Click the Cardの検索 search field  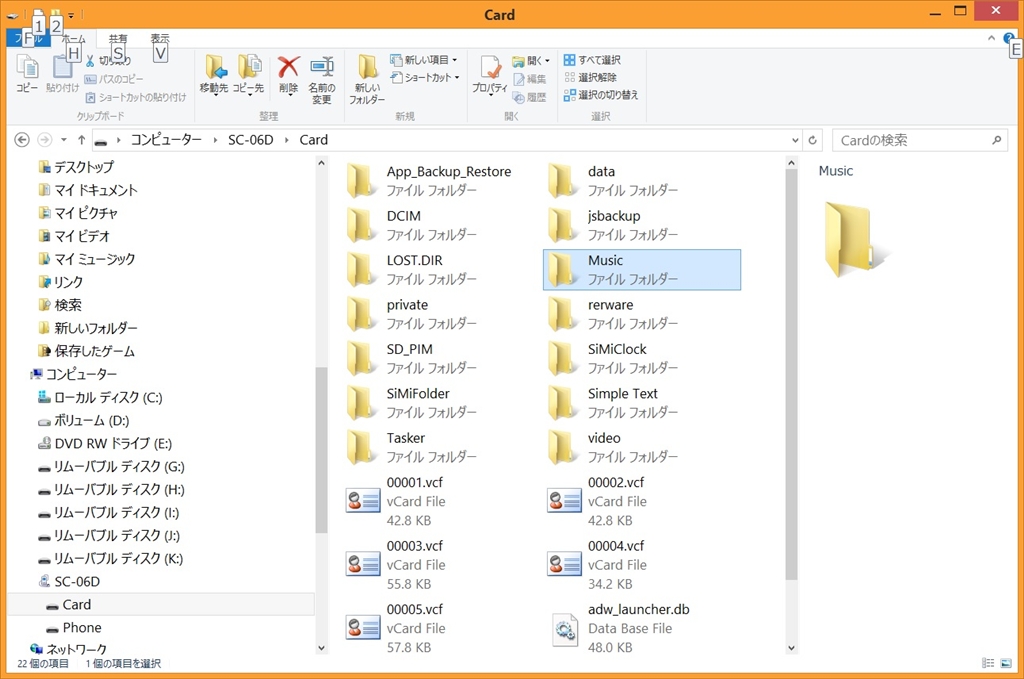point(910,140)
